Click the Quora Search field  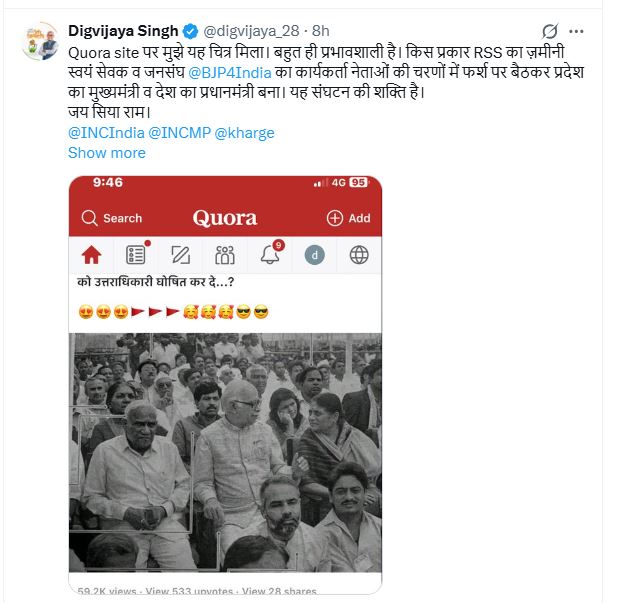pos(112,218)
